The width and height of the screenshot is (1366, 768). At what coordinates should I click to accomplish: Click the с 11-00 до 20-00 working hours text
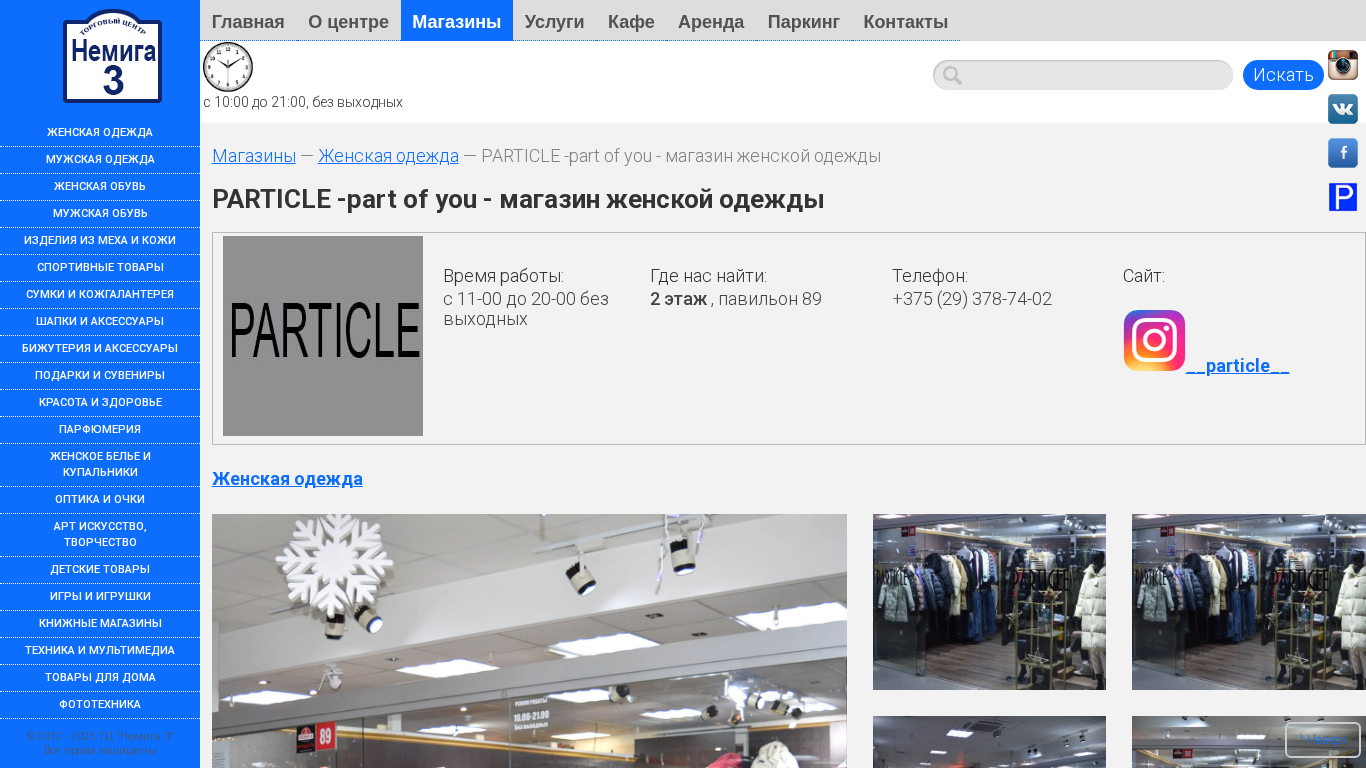[x=526, y=309]
